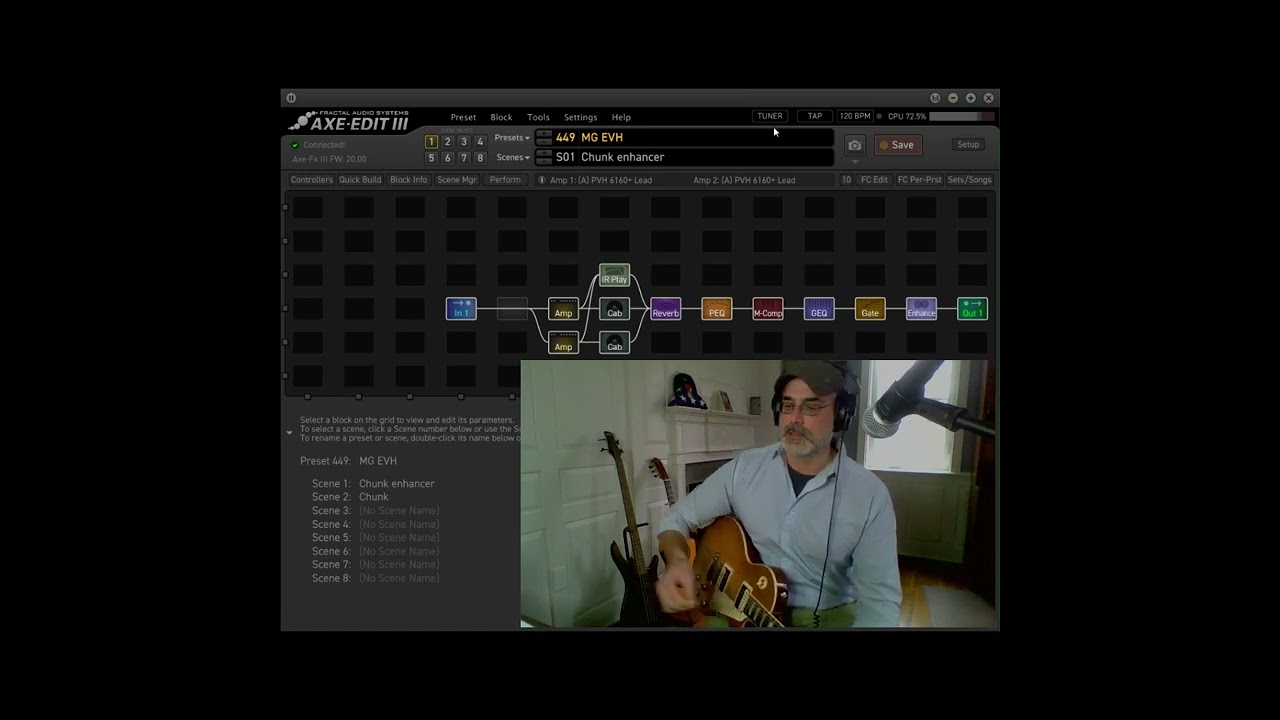Open Sets/Songs

[x=970, y=180]
